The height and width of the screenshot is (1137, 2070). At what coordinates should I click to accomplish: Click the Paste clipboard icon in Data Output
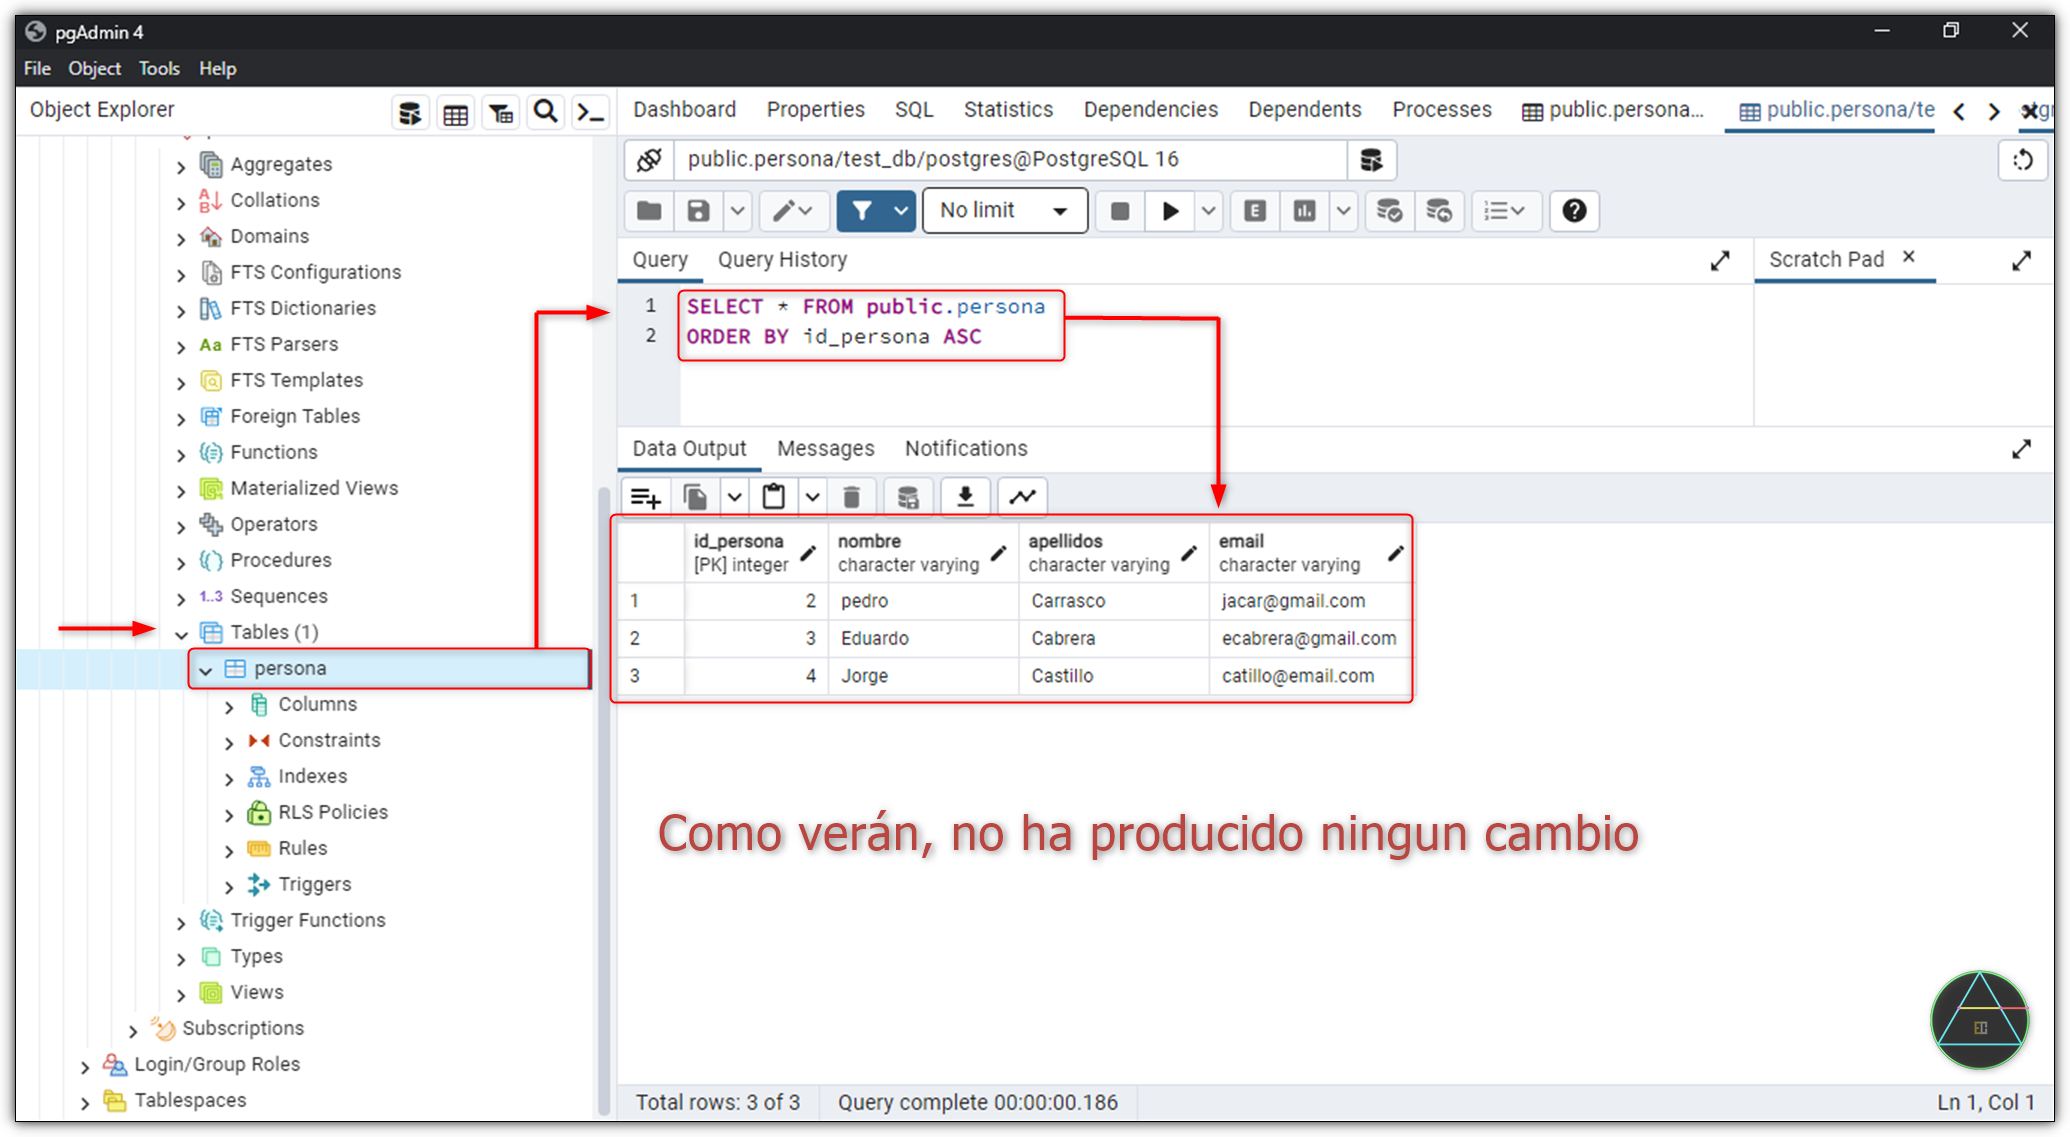pos(774,497)
